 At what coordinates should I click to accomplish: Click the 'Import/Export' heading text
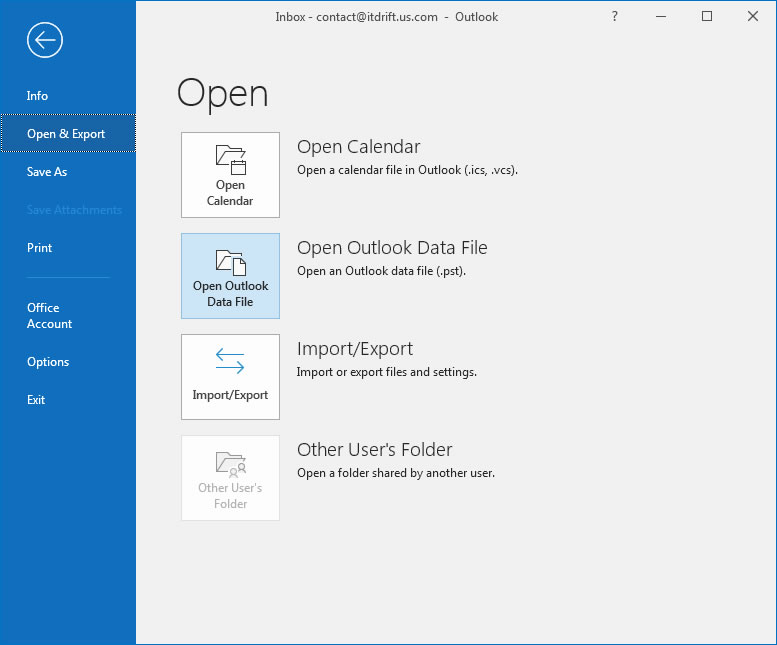pyautogui.click(x=355, y=349)
